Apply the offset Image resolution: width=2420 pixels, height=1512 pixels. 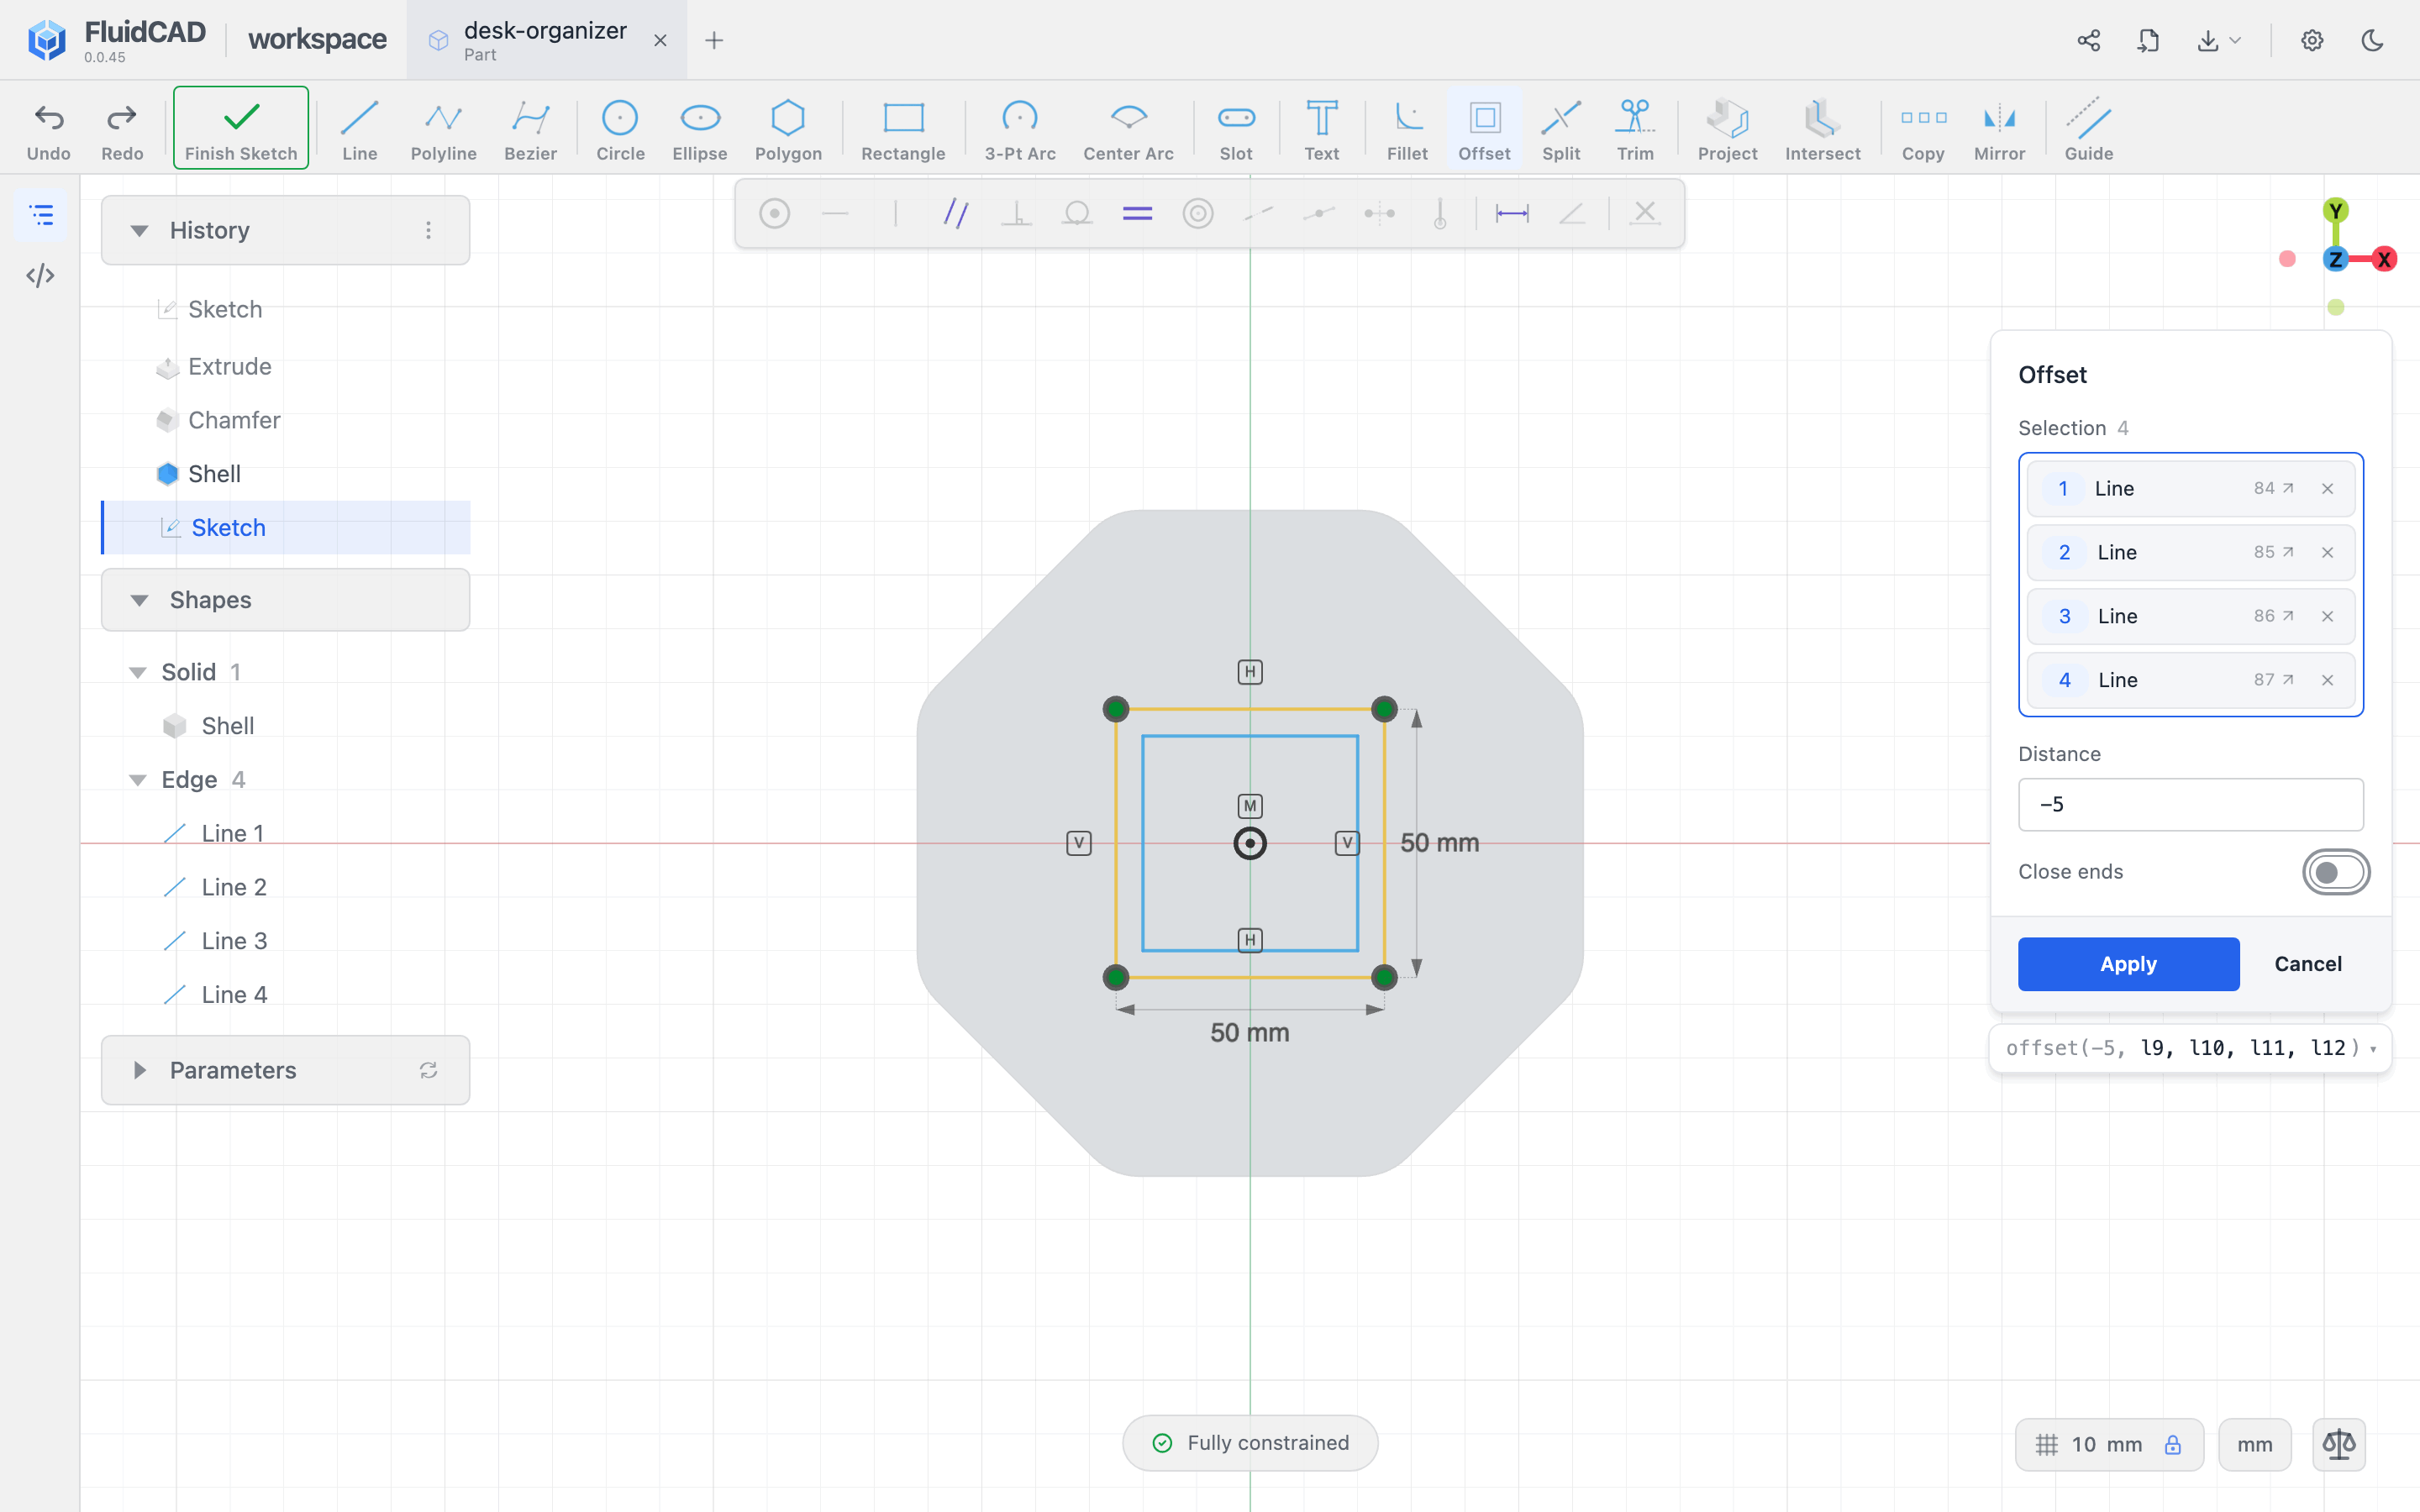pyautogui.click(x=2128, y=964)
